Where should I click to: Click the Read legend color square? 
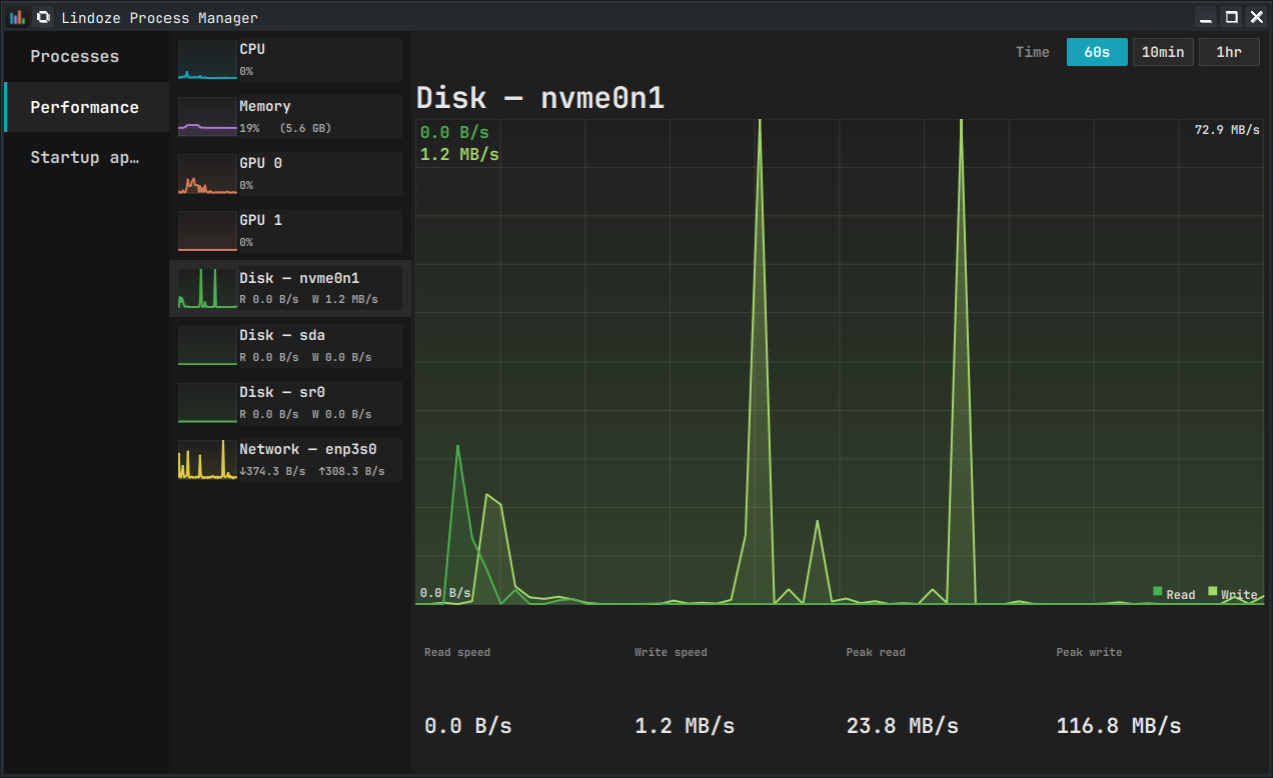(x=1158, y=592)
